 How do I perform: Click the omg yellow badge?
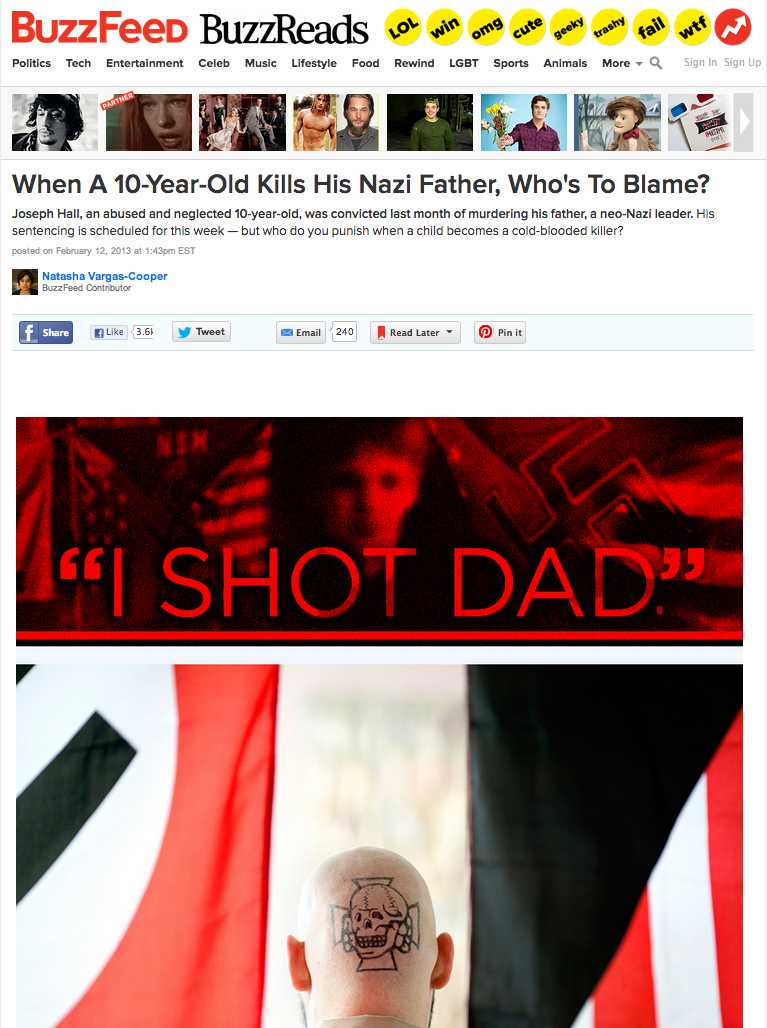(486, 28)
